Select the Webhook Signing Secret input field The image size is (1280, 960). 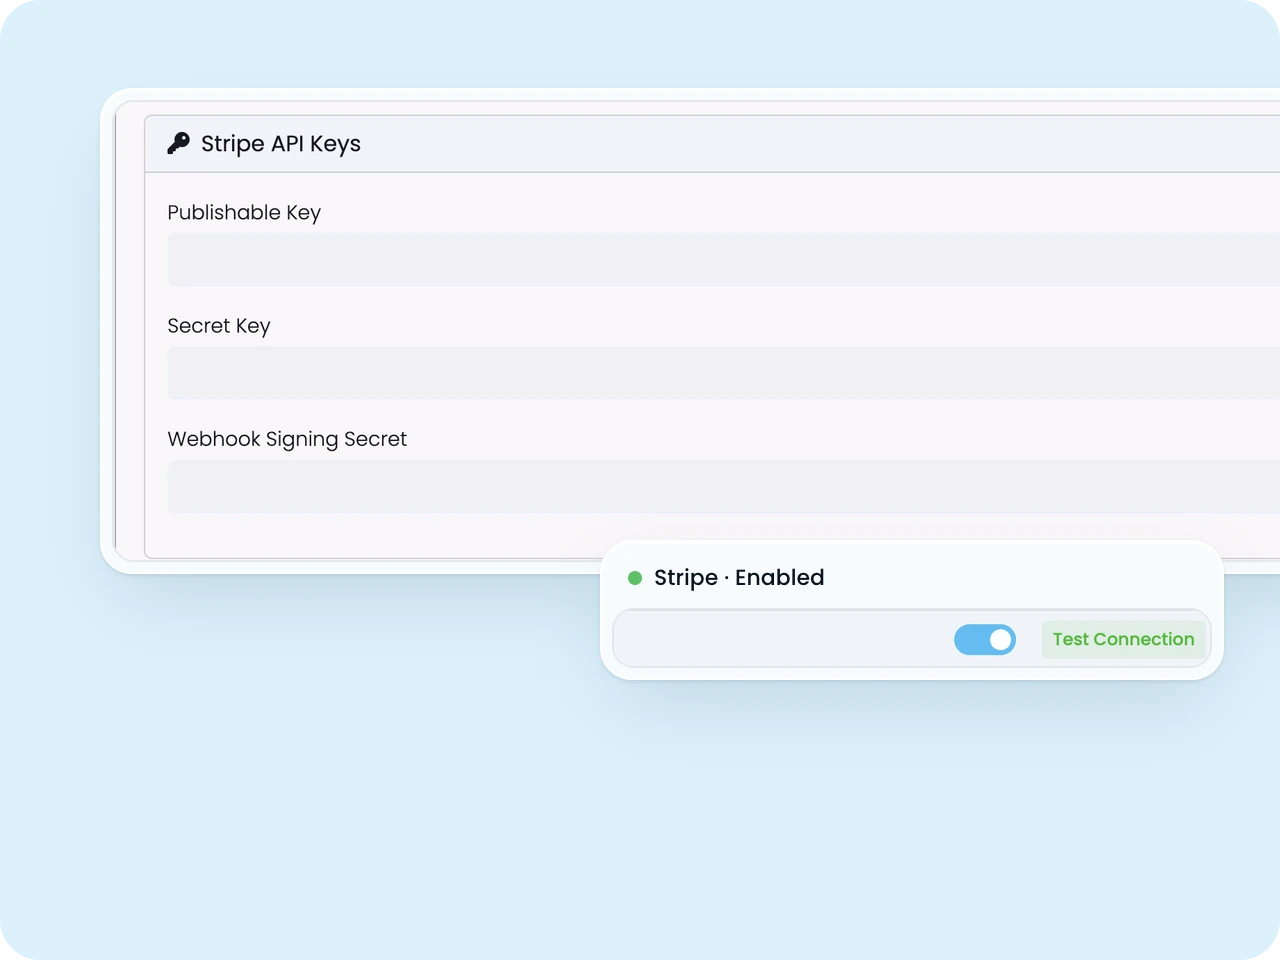(x=724, y=487)
